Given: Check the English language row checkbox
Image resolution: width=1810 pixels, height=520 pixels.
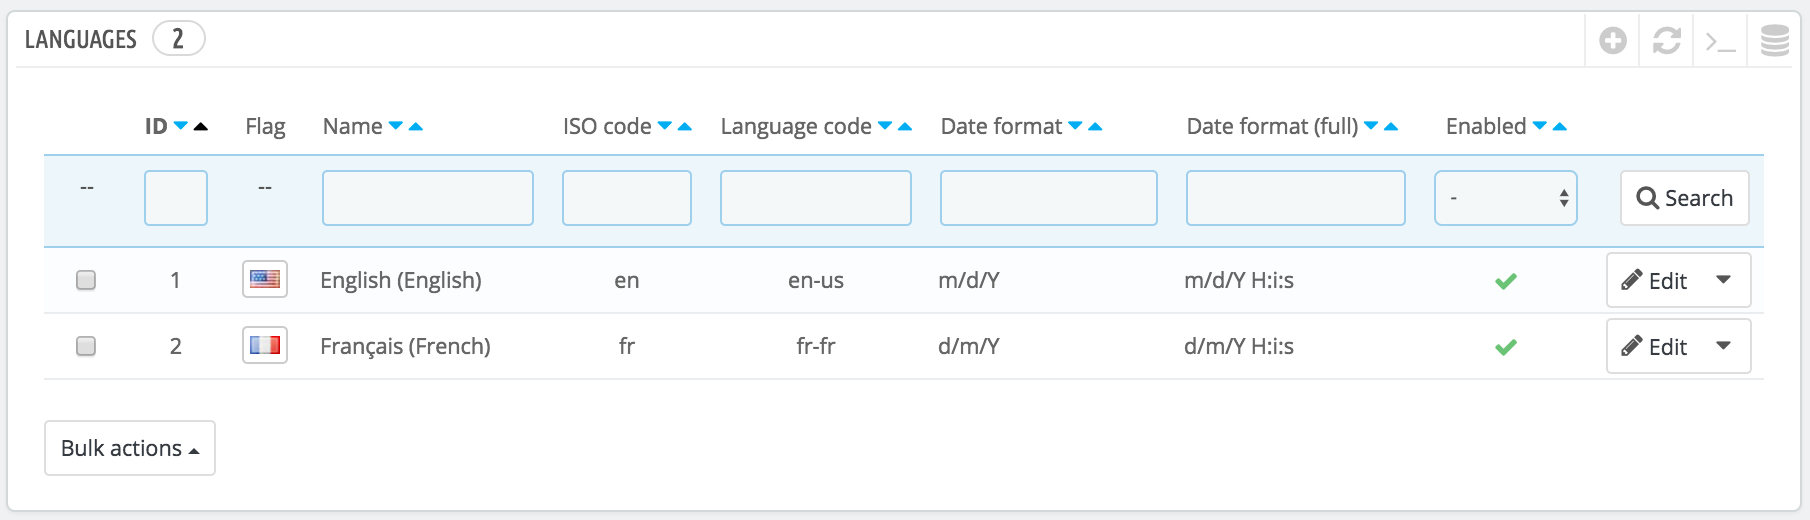Looking at the screenshot, I should pyautogui.click(x=86, y=280).
